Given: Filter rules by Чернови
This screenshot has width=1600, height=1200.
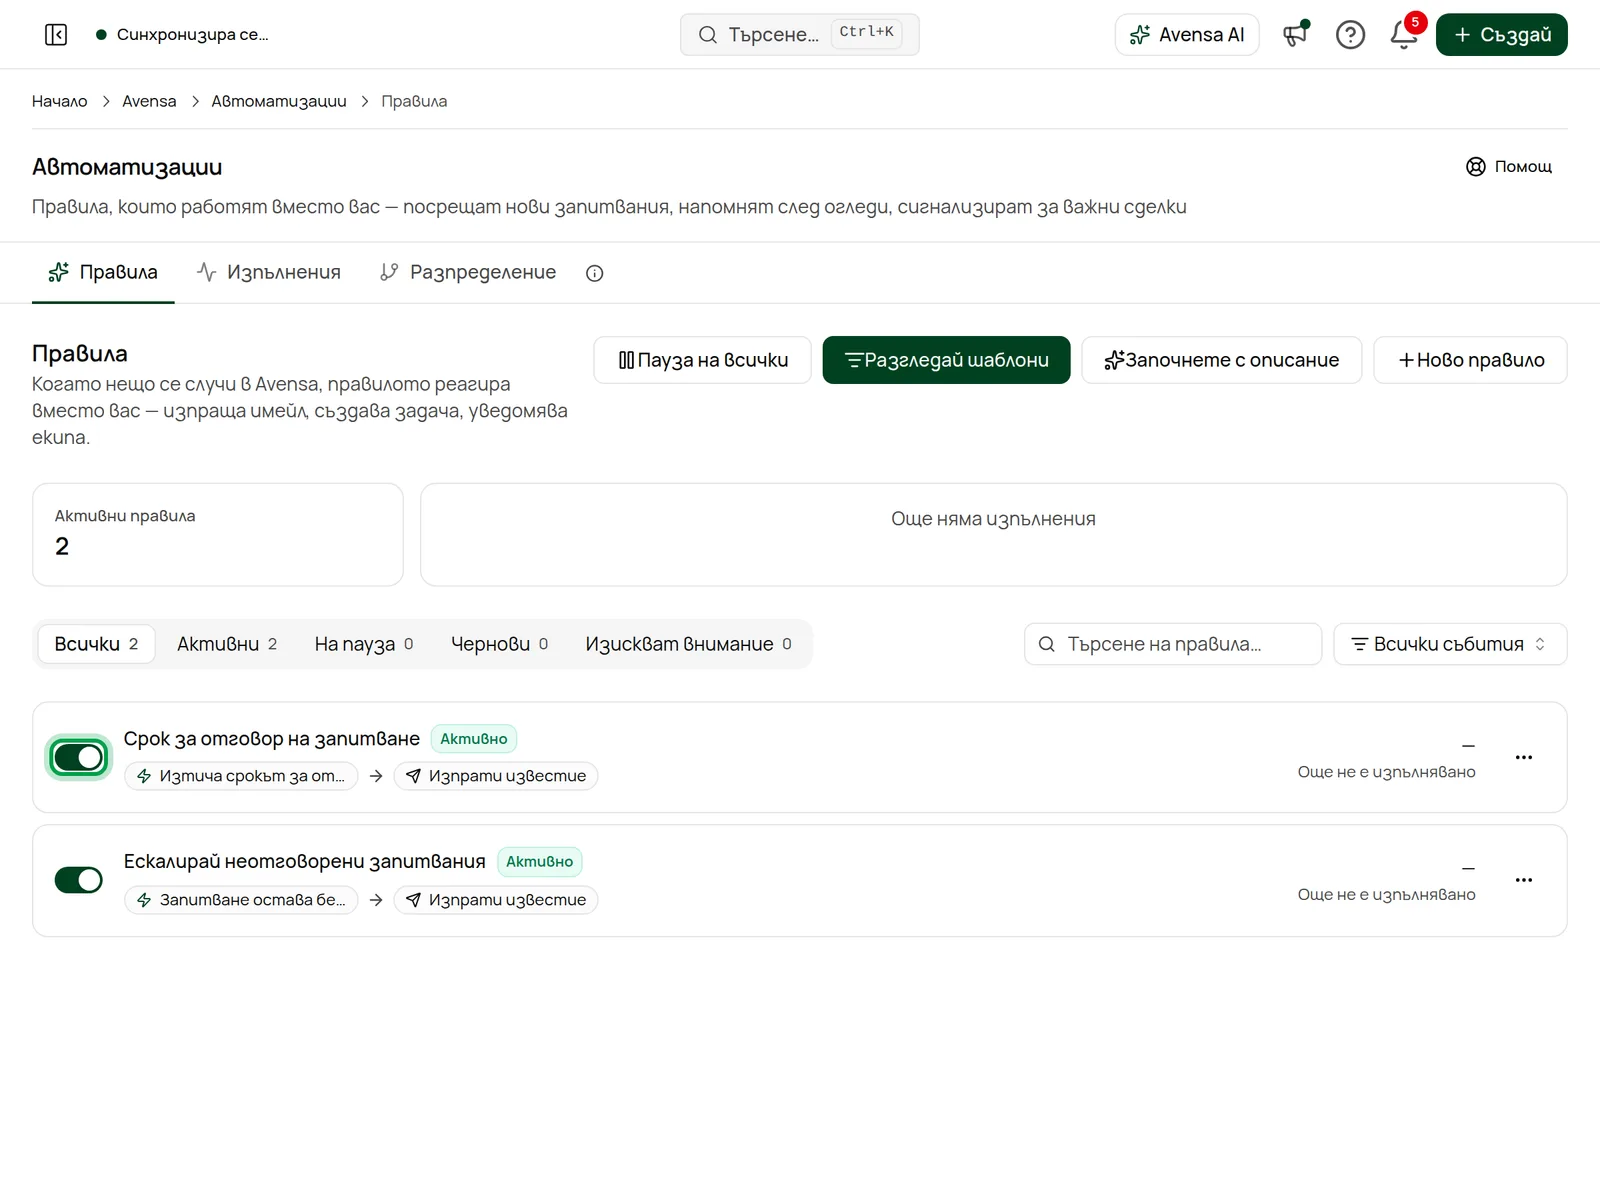Looking at the screenshot, I should (499, 644).
